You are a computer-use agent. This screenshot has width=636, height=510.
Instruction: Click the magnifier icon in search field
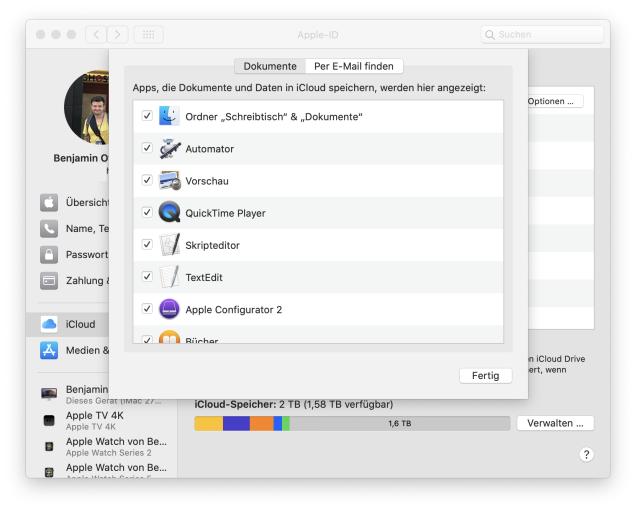(x=490, y=35)
